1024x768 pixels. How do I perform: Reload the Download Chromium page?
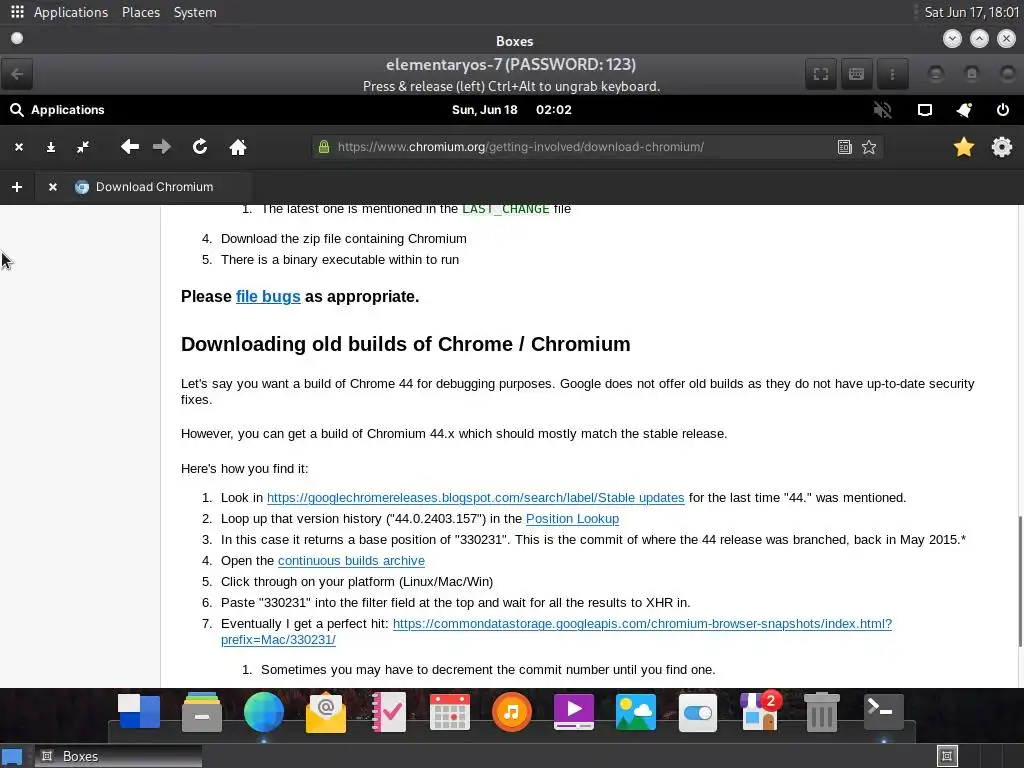tap(200, 147)
